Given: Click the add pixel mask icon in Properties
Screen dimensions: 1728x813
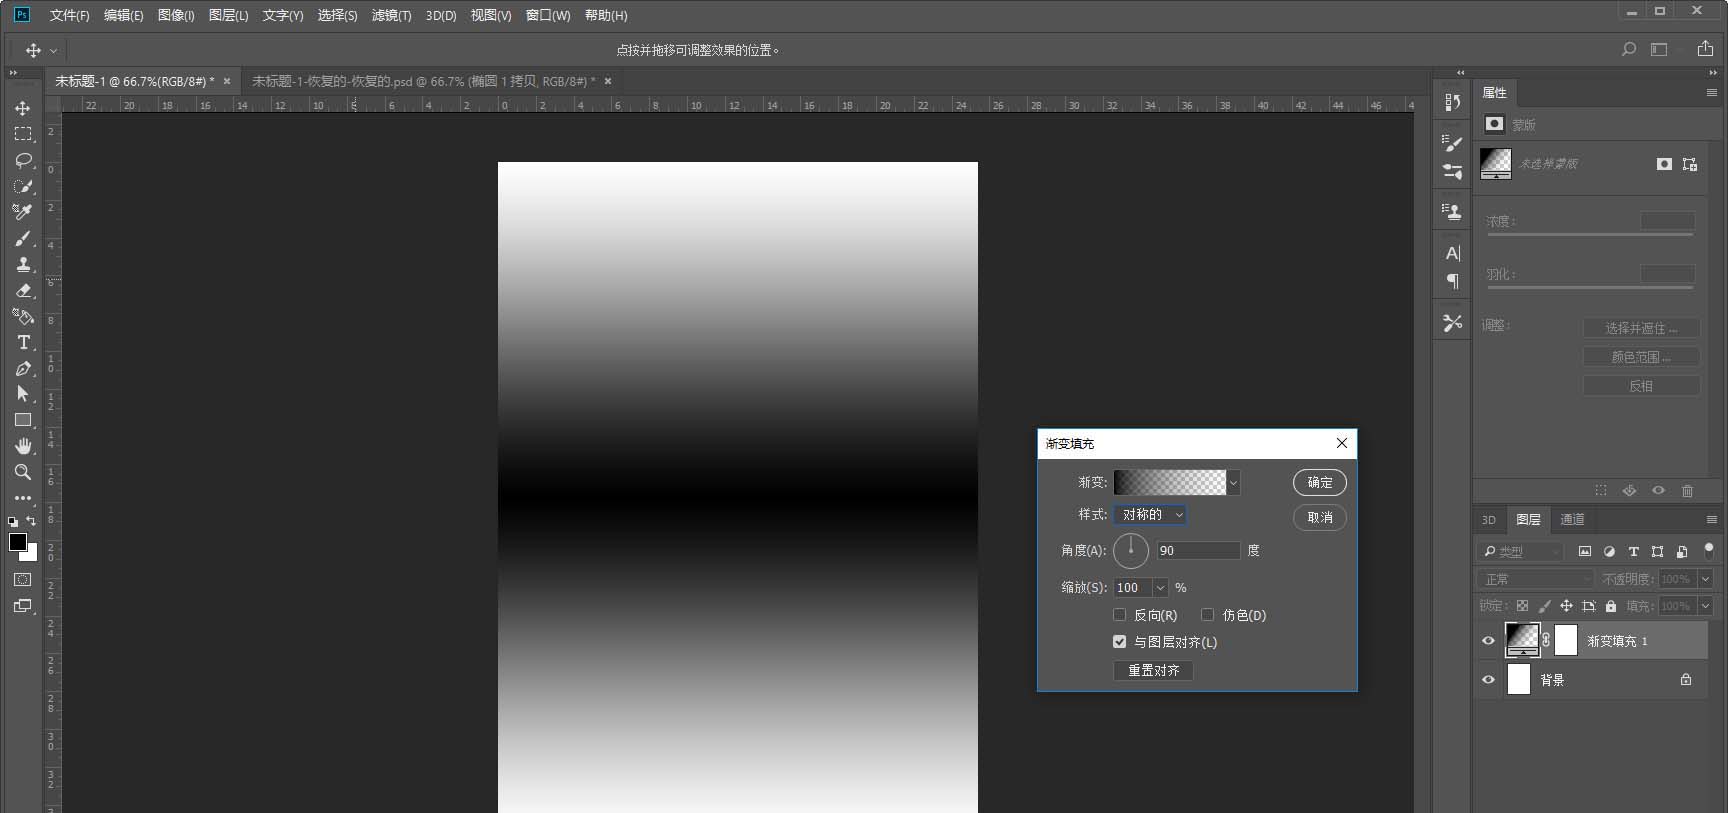Looking at the screenshot, I should point(1664,164).
